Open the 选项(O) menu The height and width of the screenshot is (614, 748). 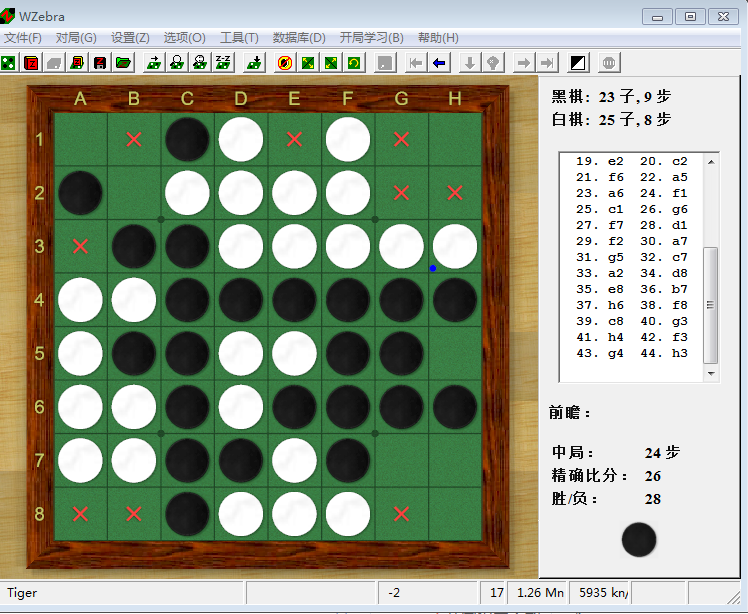tap(184, 38)
